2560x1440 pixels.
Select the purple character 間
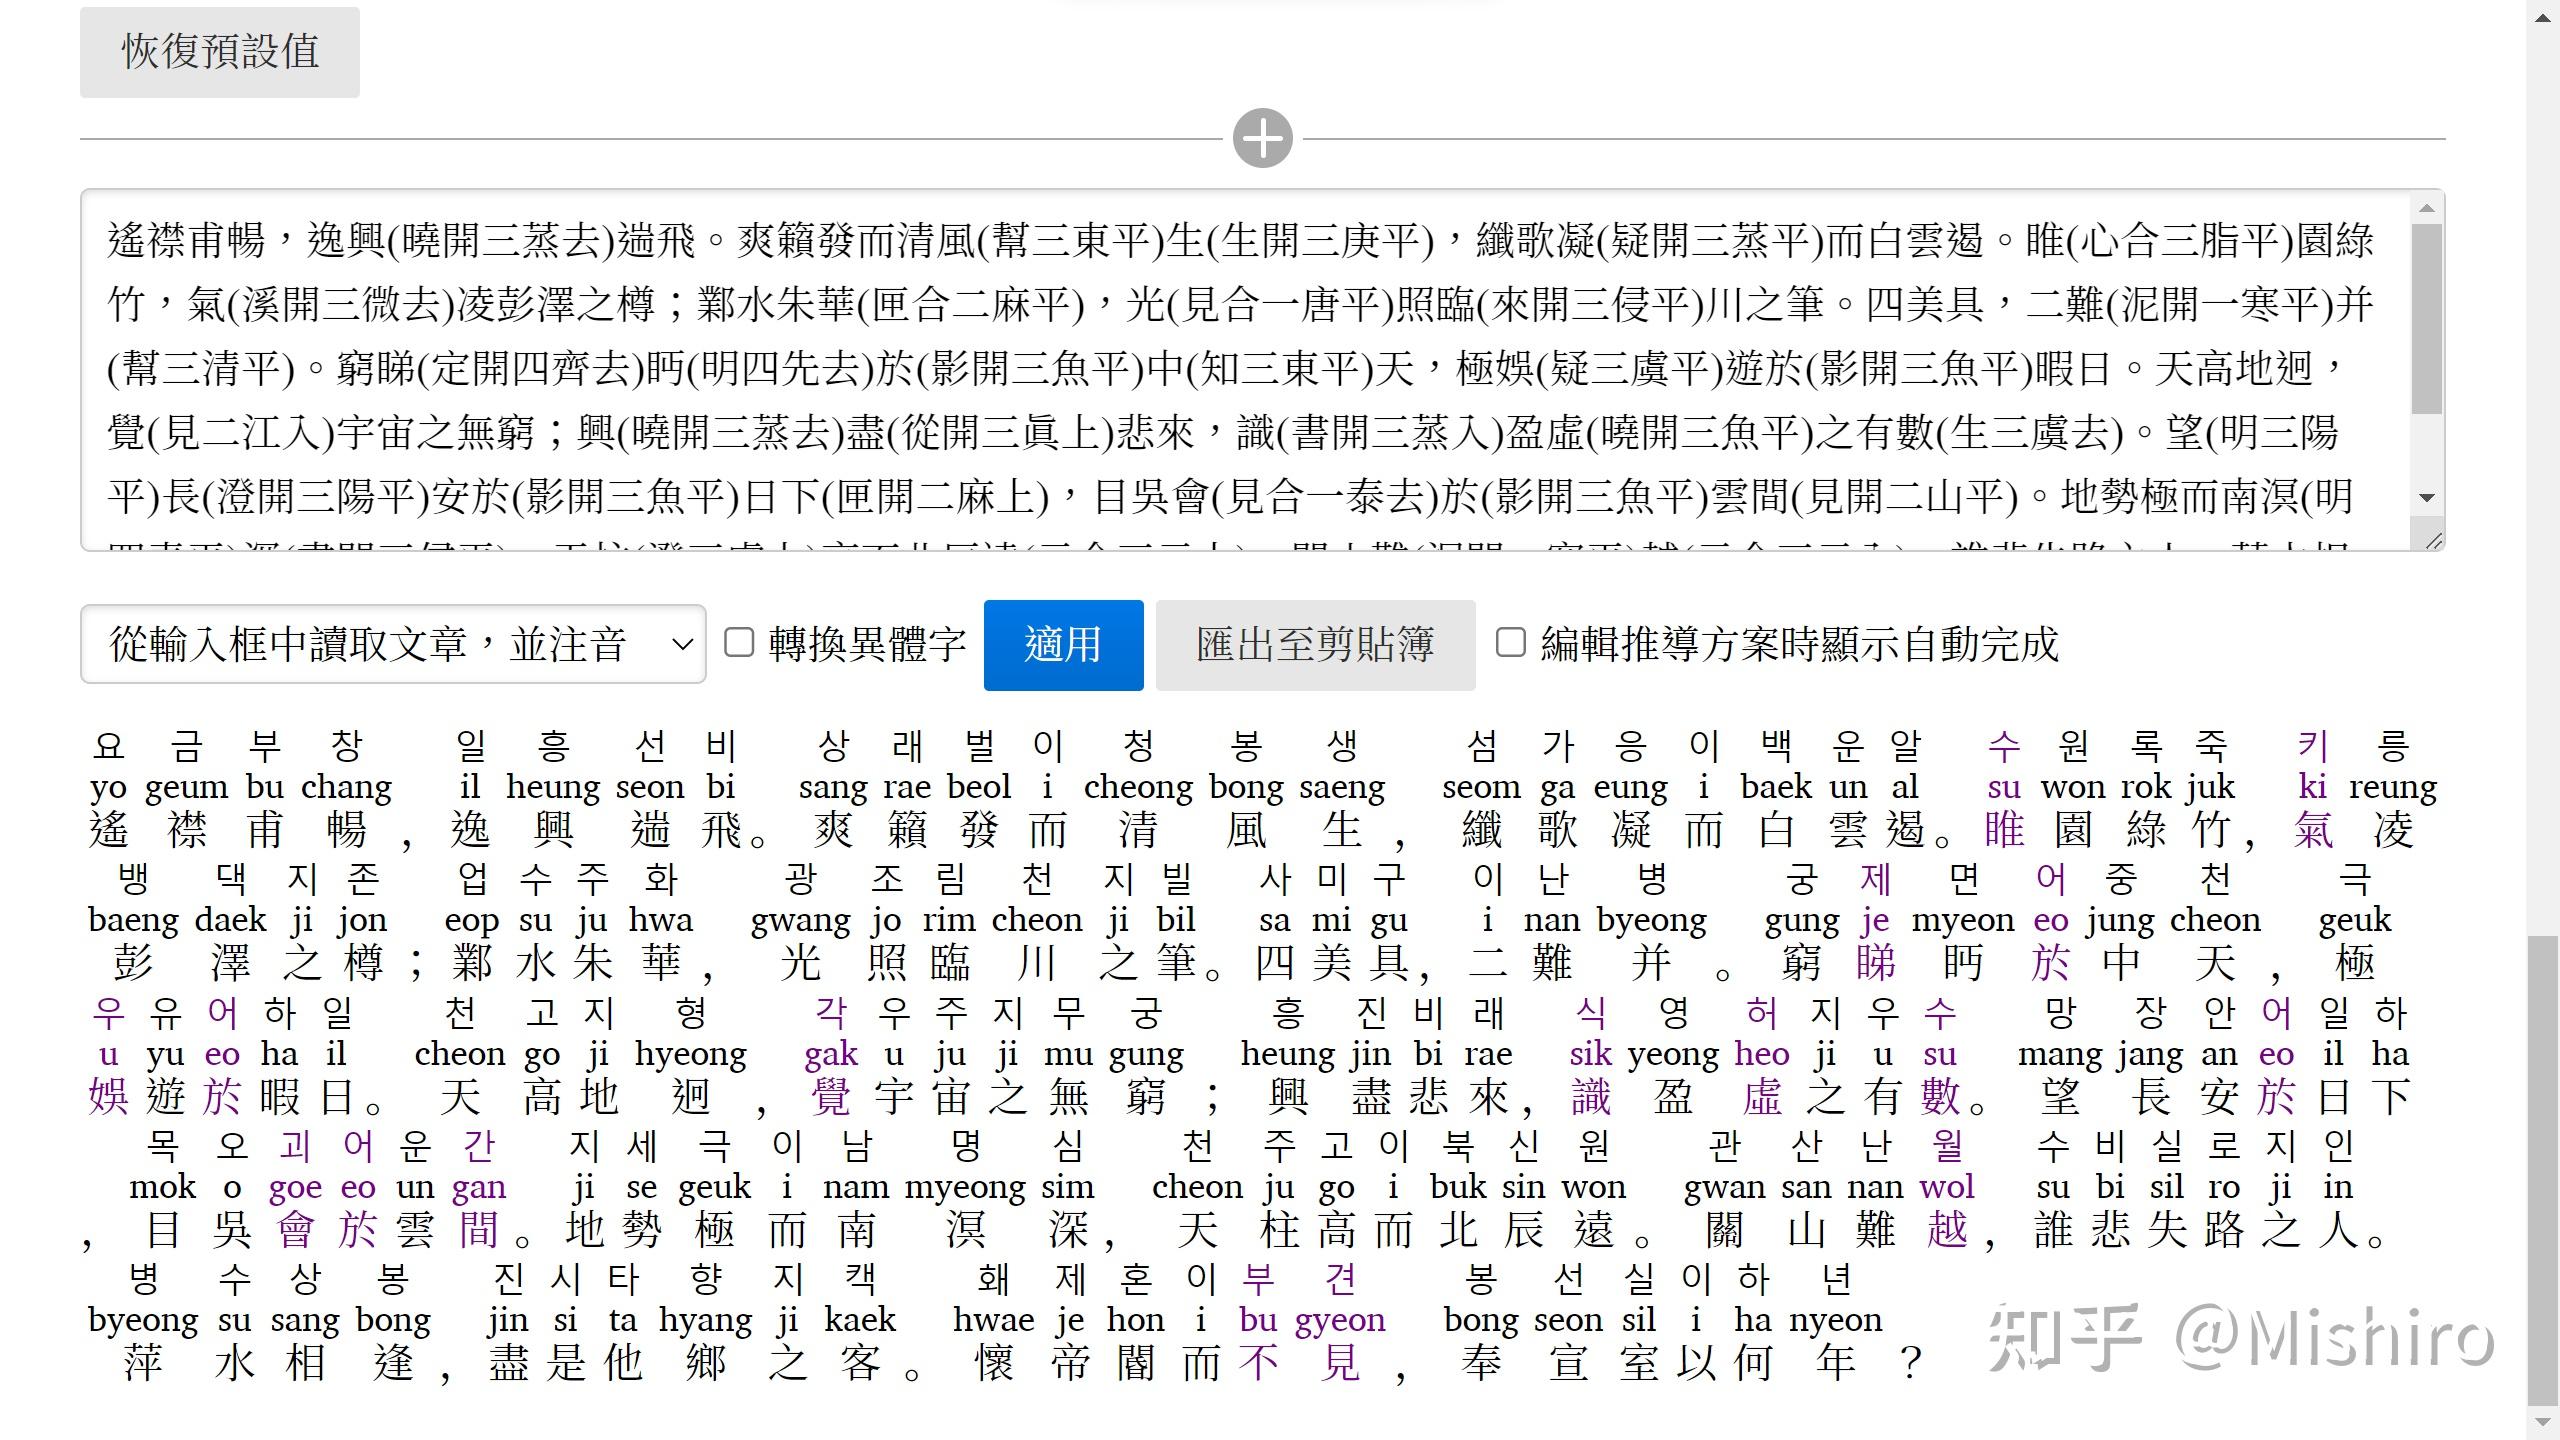[479, 1230]
